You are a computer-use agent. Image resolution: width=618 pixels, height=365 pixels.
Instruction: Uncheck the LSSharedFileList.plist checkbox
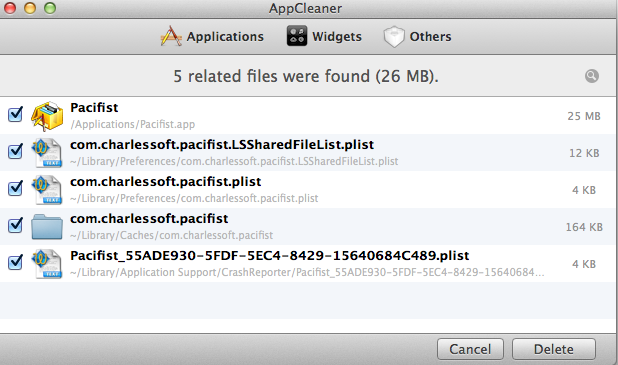(x=15, y=151)
